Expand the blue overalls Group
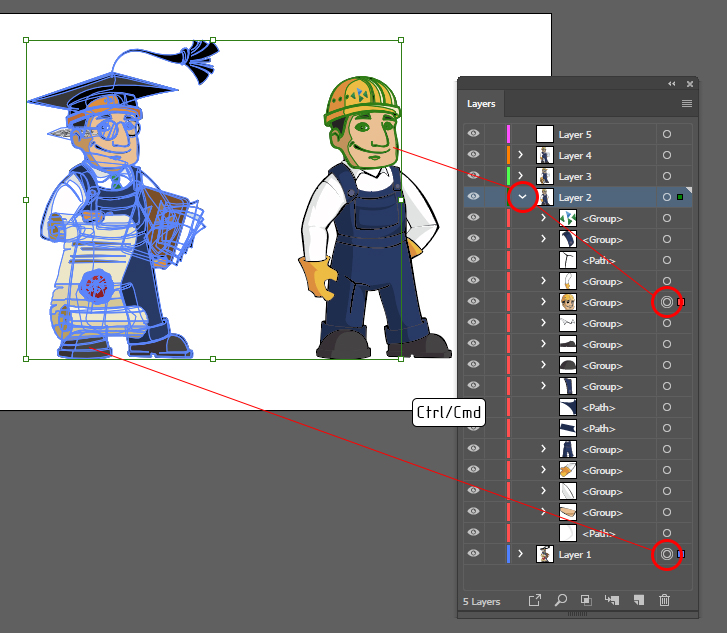Image resolution: width=727 pixels, height=633 pixels. tap(543, 449)
